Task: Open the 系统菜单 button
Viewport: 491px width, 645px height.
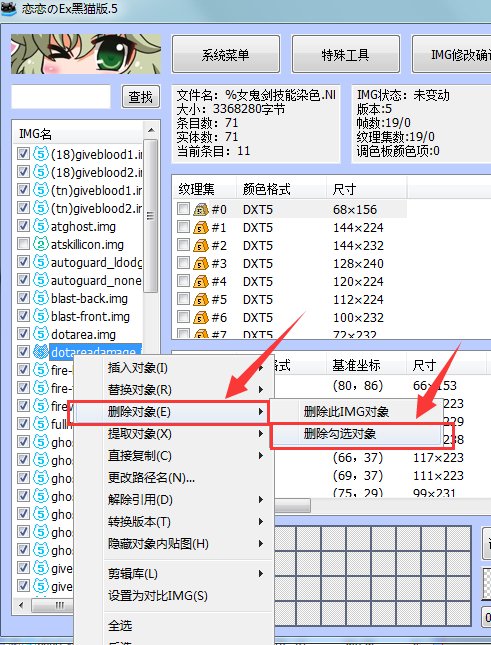Action: [226, 54]
